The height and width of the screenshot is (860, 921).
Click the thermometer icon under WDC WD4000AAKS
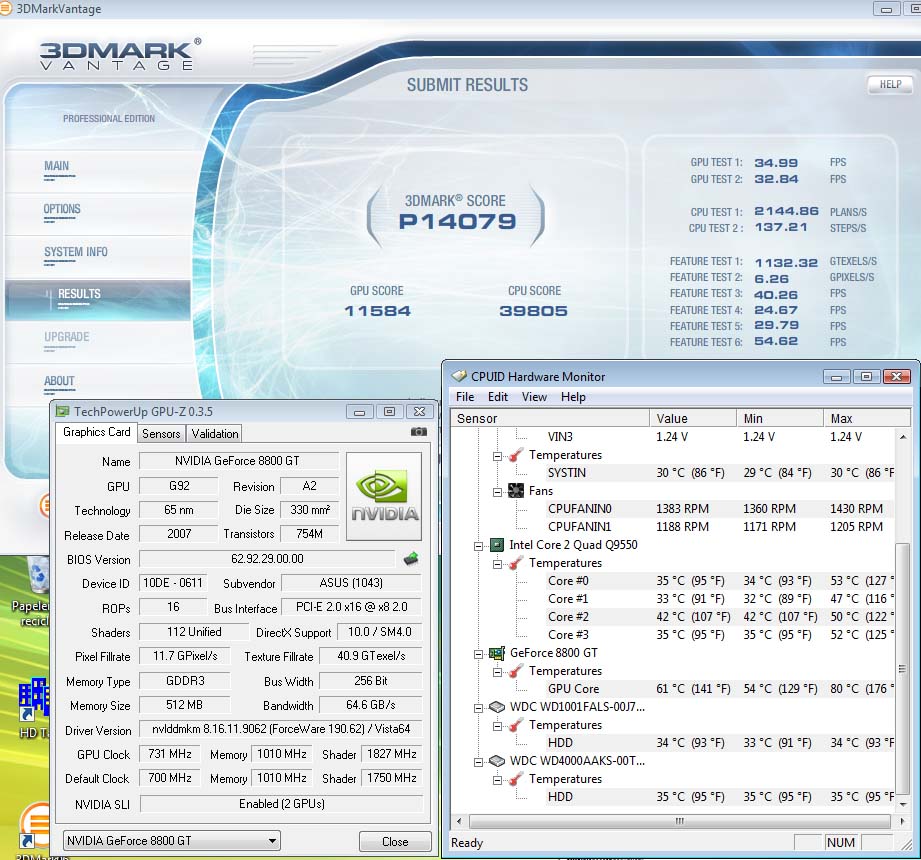[516, 779]
